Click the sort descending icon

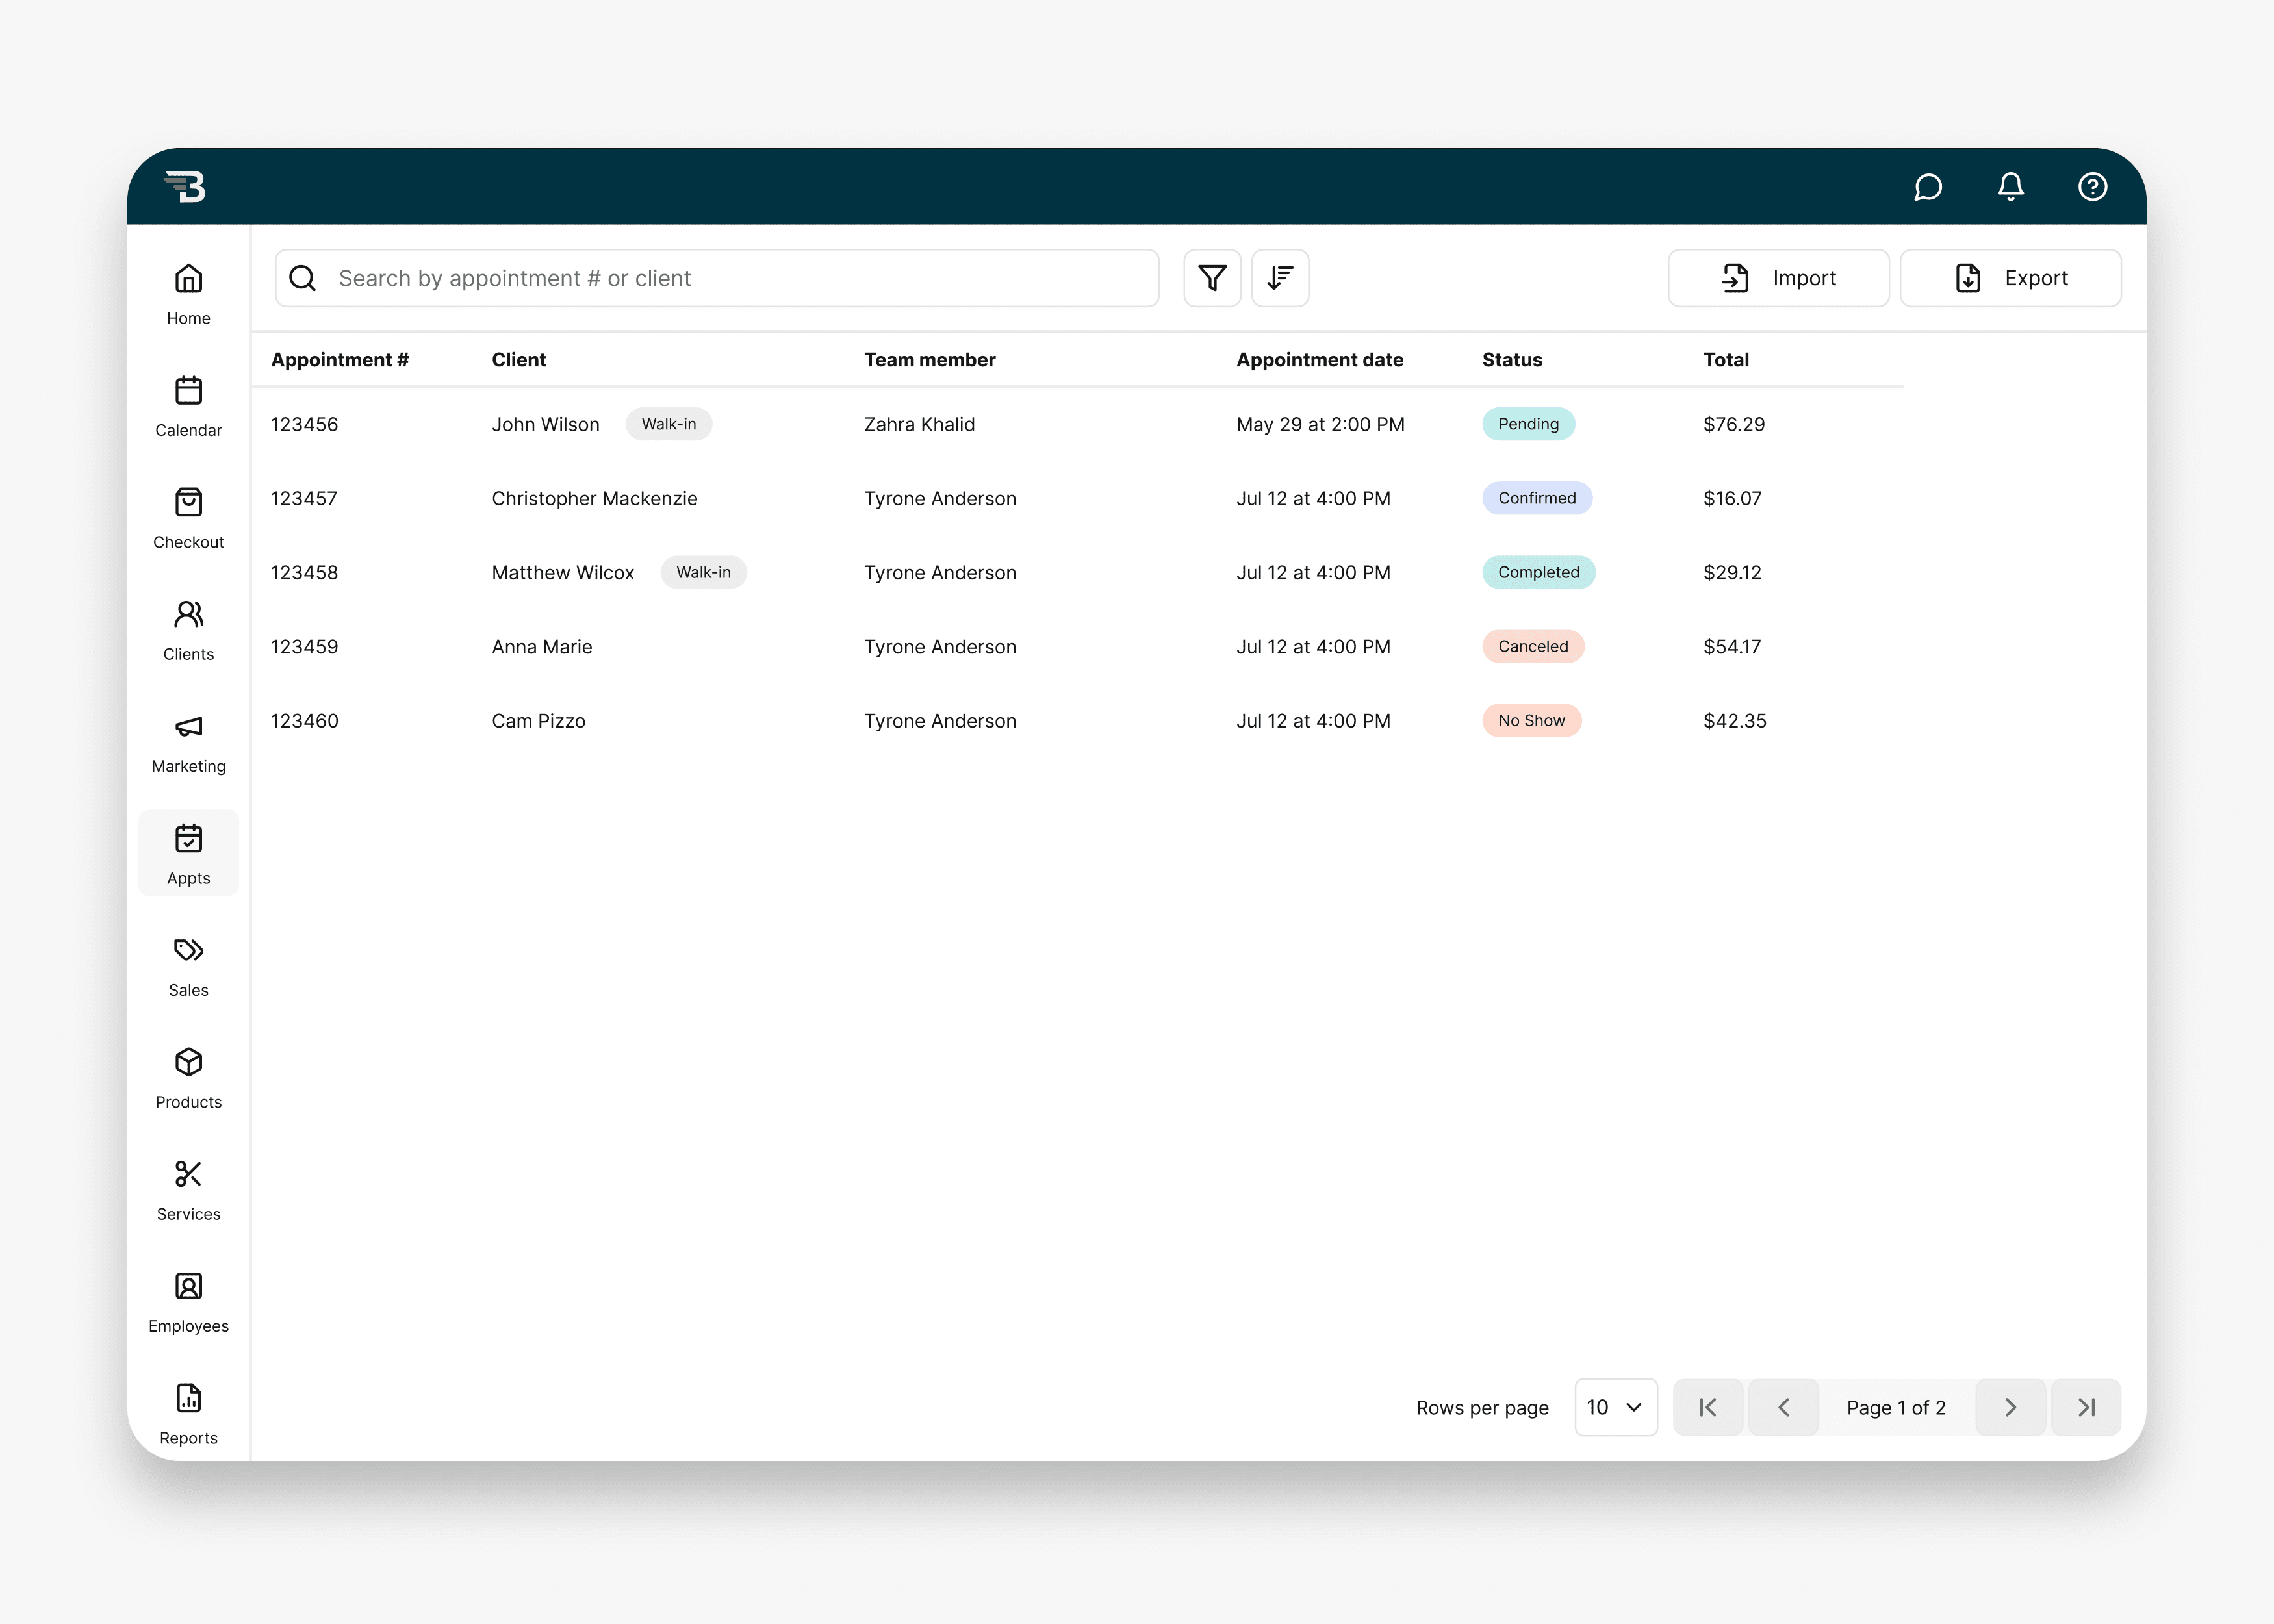click(1280, 278)
